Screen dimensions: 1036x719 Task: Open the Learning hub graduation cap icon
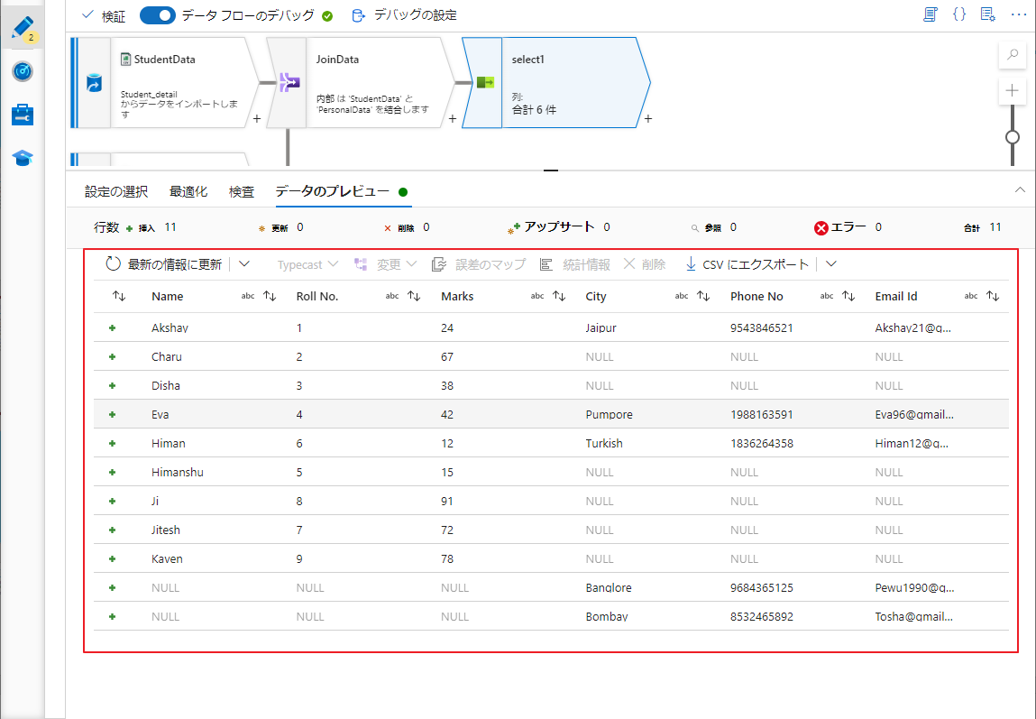[22, 158]
